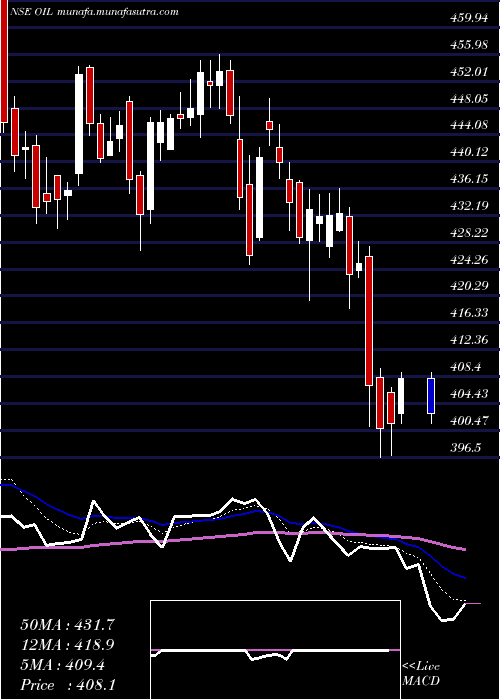Click the '<<Live MACD' label
Viewport: 500px width, 700px height.
(421, 674)
